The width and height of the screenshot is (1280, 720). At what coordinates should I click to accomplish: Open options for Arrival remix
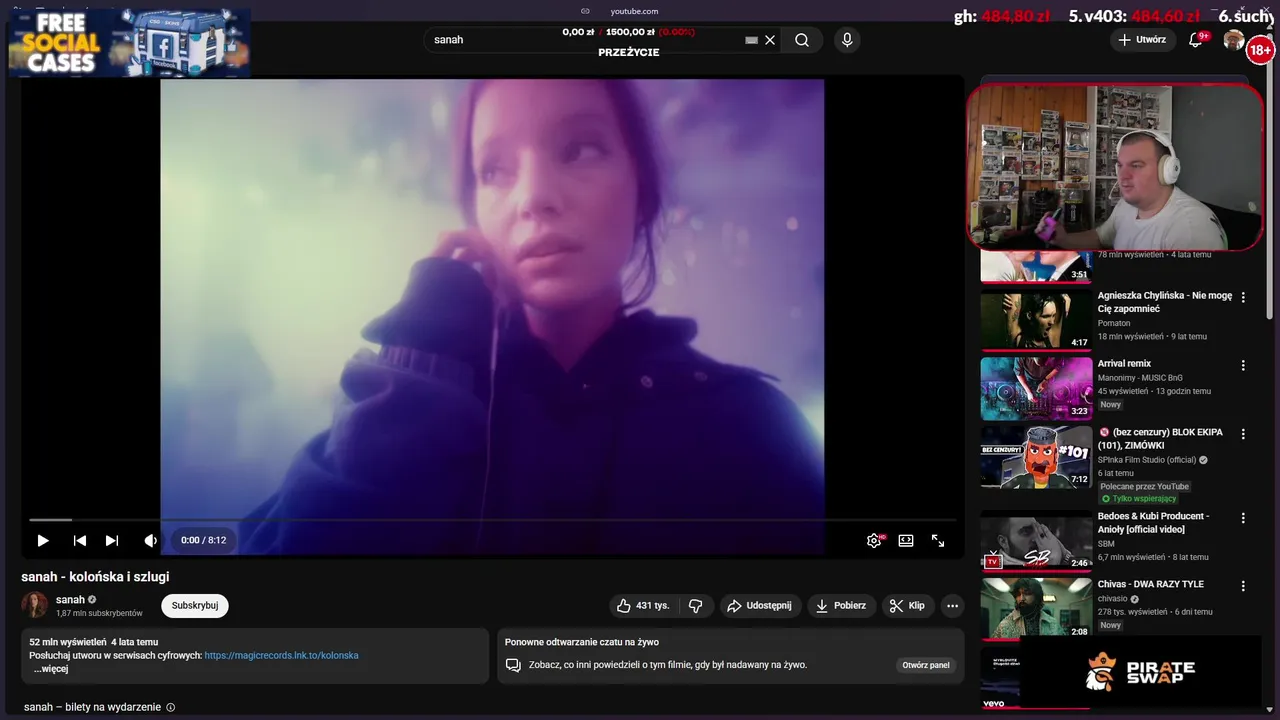click(x=1243, y=366)
